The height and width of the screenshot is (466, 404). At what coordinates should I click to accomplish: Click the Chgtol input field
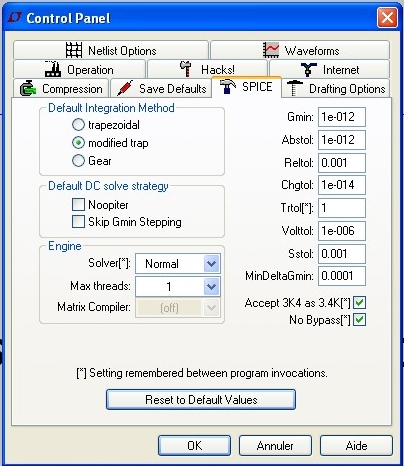pyautogui.click(x=342, y=185)
